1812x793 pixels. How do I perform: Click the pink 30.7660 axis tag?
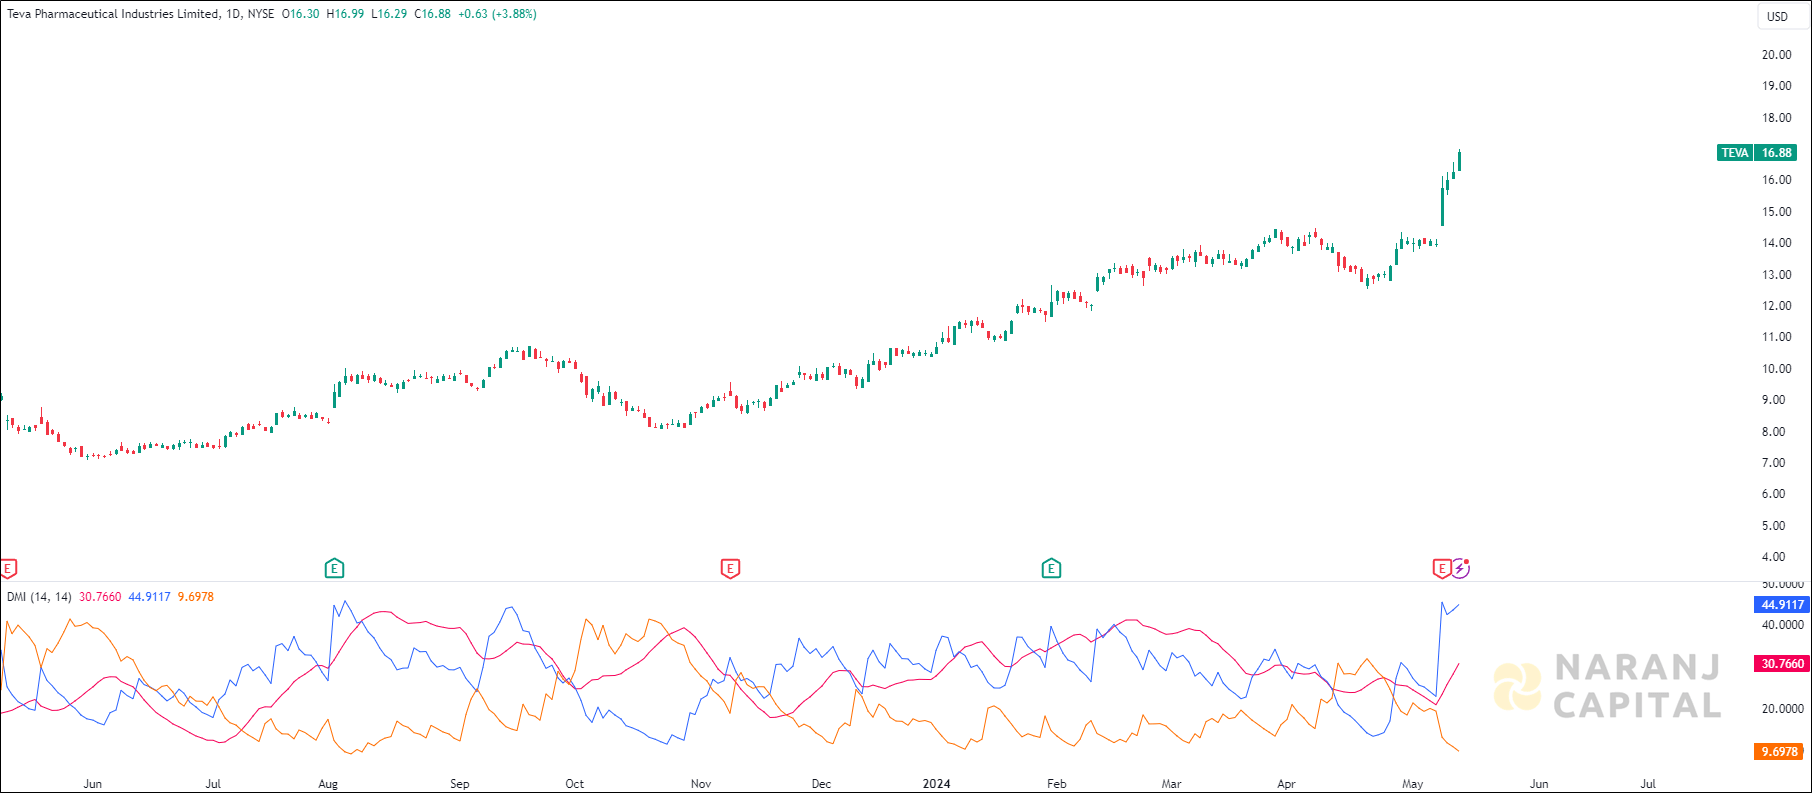pyautogui.click(x=1782, y=663)
